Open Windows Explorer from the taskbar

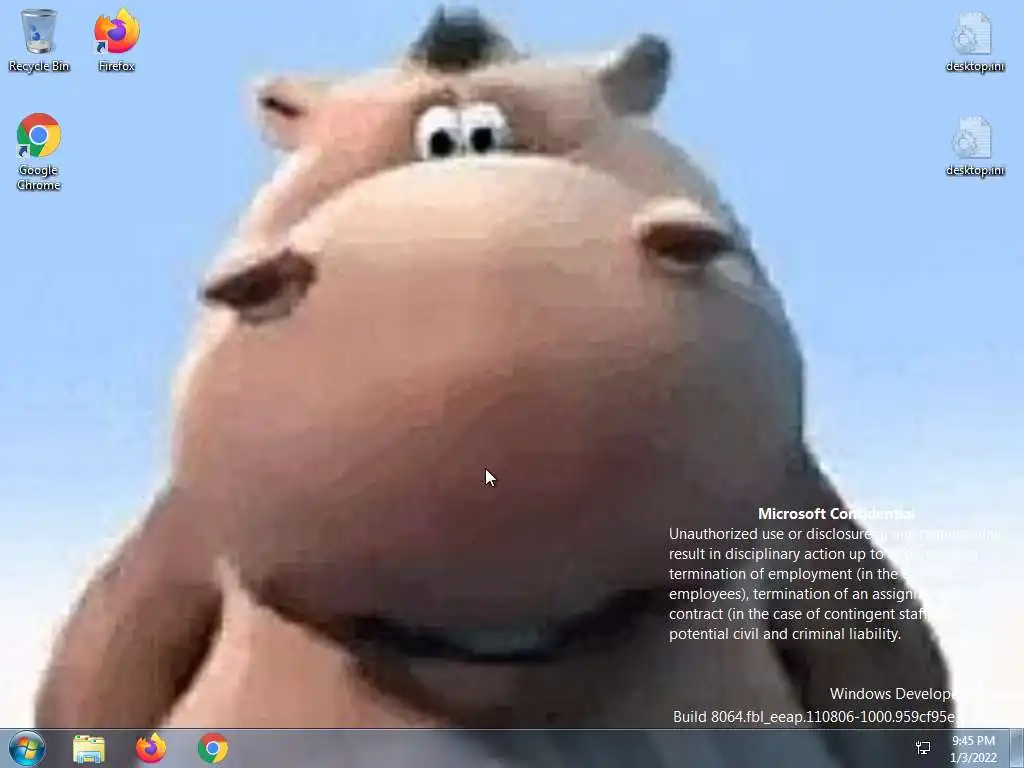point(89,748)
